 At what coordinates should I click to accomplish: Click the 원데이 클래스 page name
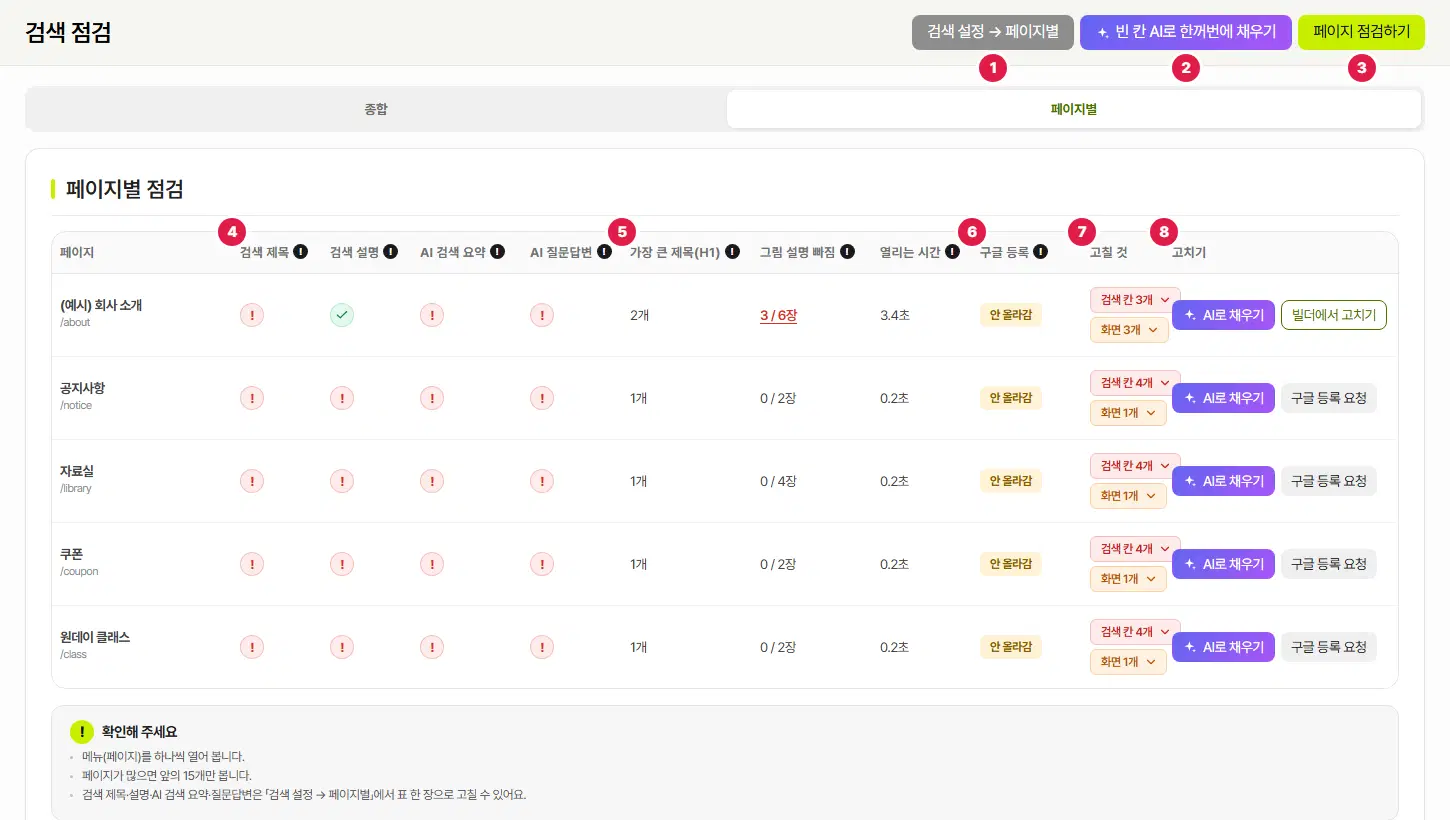[x=95, y=637]
